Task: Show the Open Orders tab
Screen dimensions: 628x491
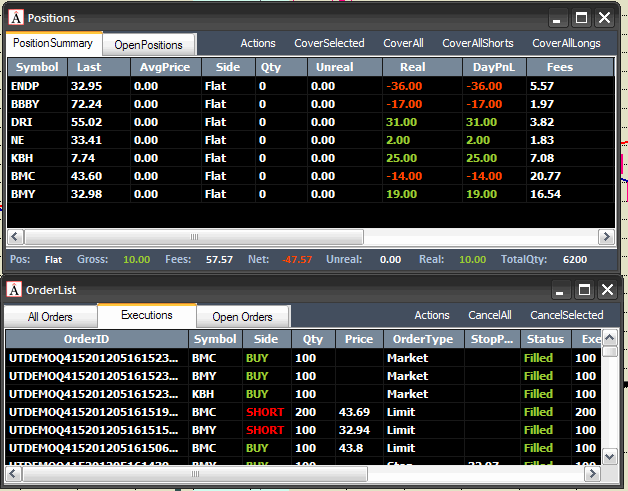Action: pos(242,317)
